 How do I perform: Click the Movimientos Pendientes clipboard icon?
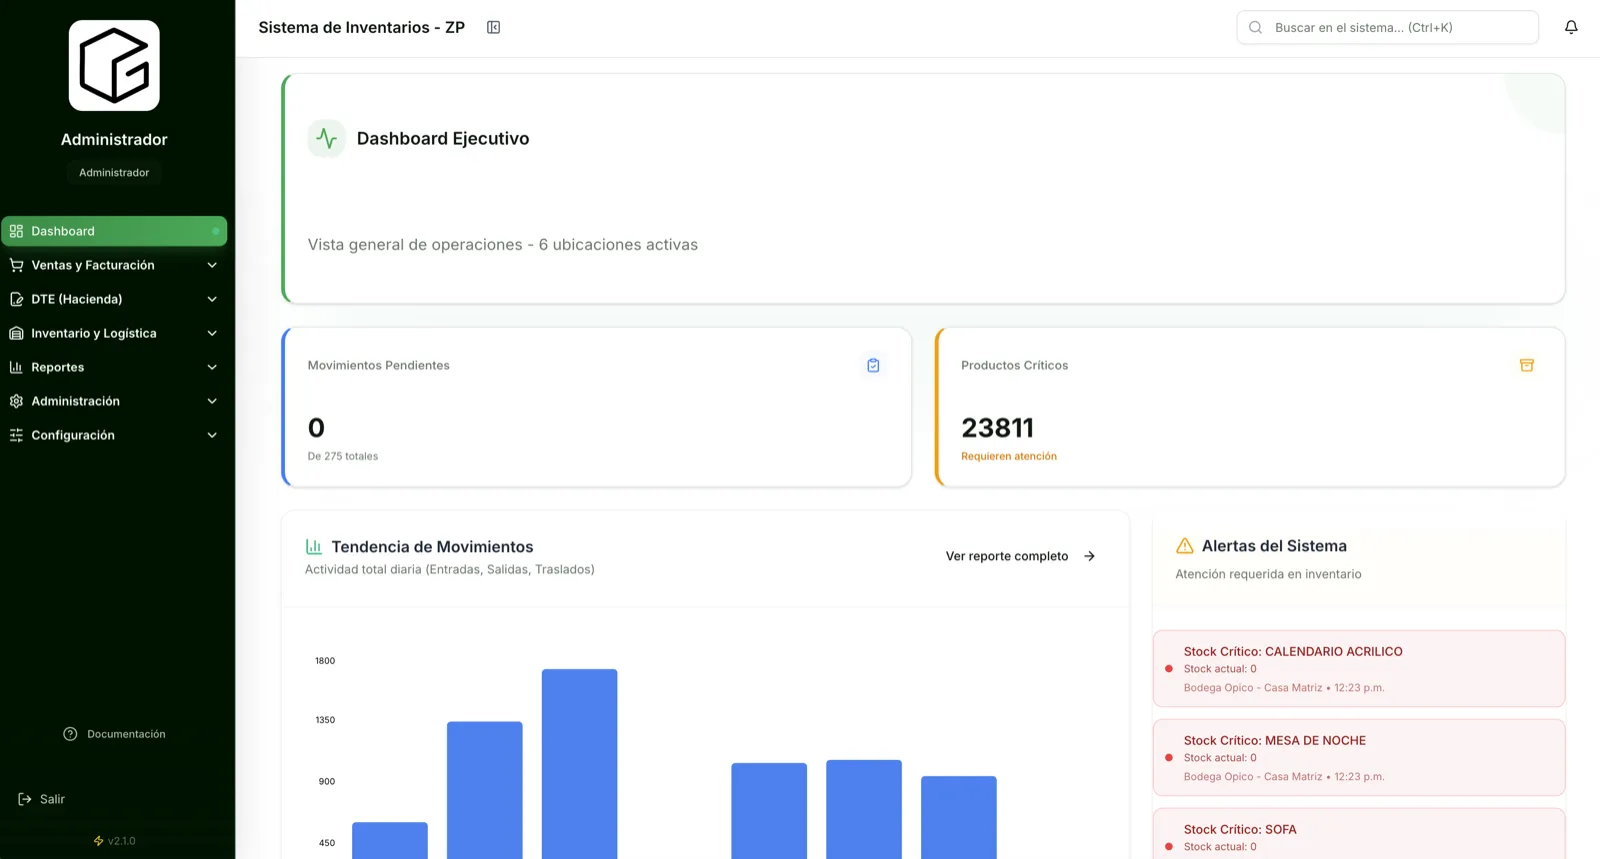(873, 365)
